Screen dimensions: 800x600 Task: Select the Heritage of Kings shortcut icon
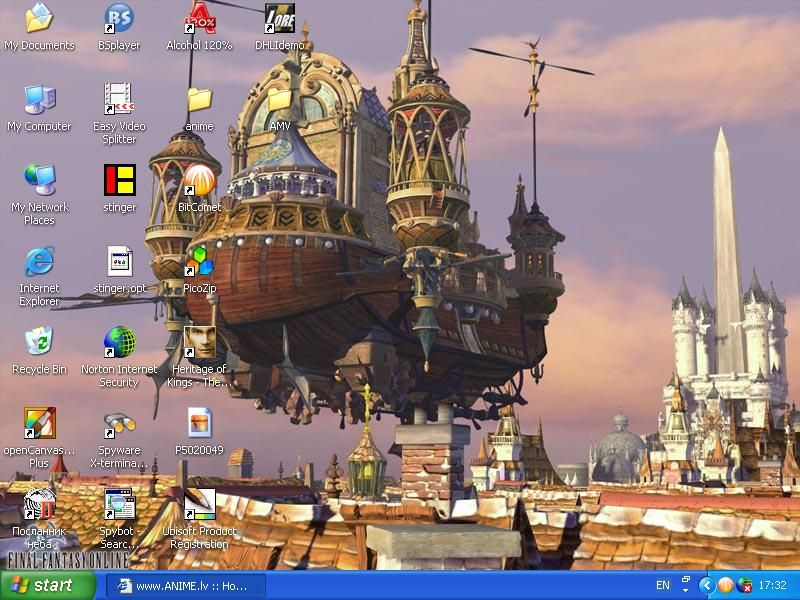[199, 341]
